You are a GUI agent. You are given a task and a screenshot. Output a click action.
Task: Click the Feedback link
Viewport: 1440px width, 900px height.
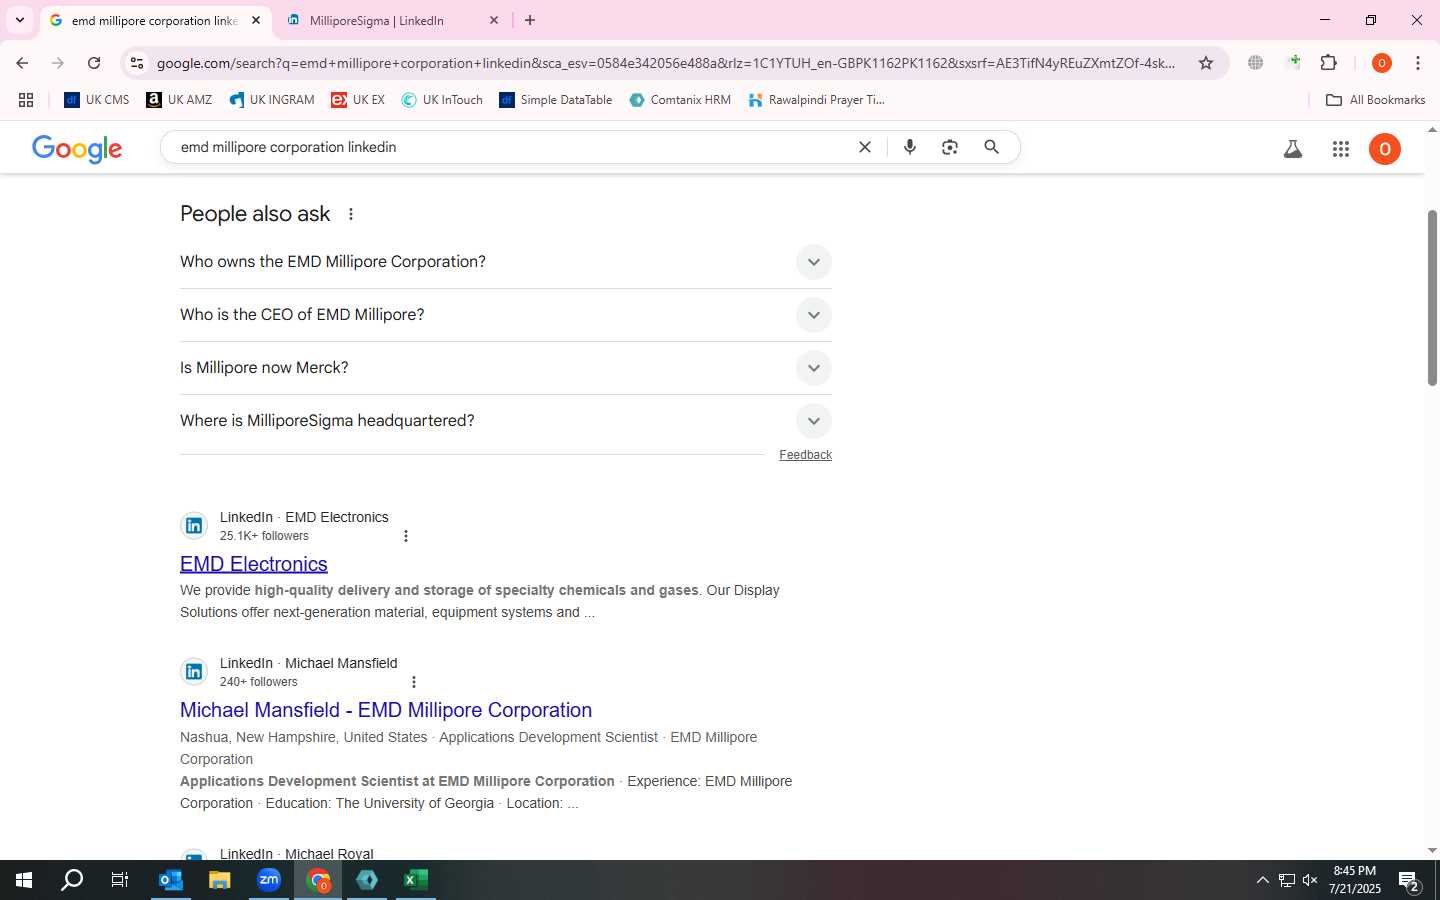tap(805, 455)
